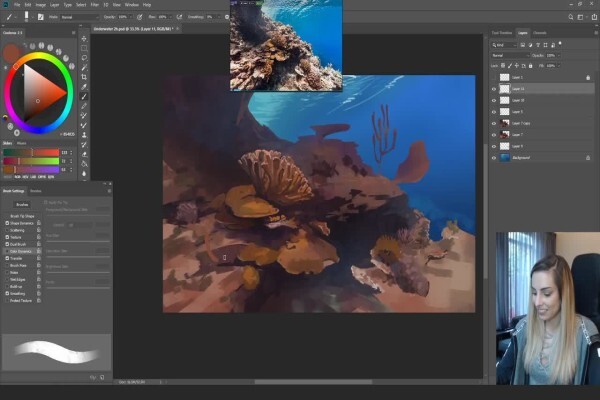Screen dimensions: 600x400
Task: Open the Filter menu
Action: click(x=95, y=5)
